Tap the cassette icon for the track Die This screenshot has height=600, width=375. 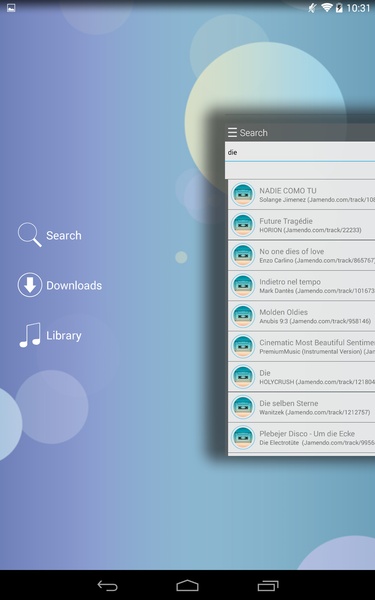243,377
